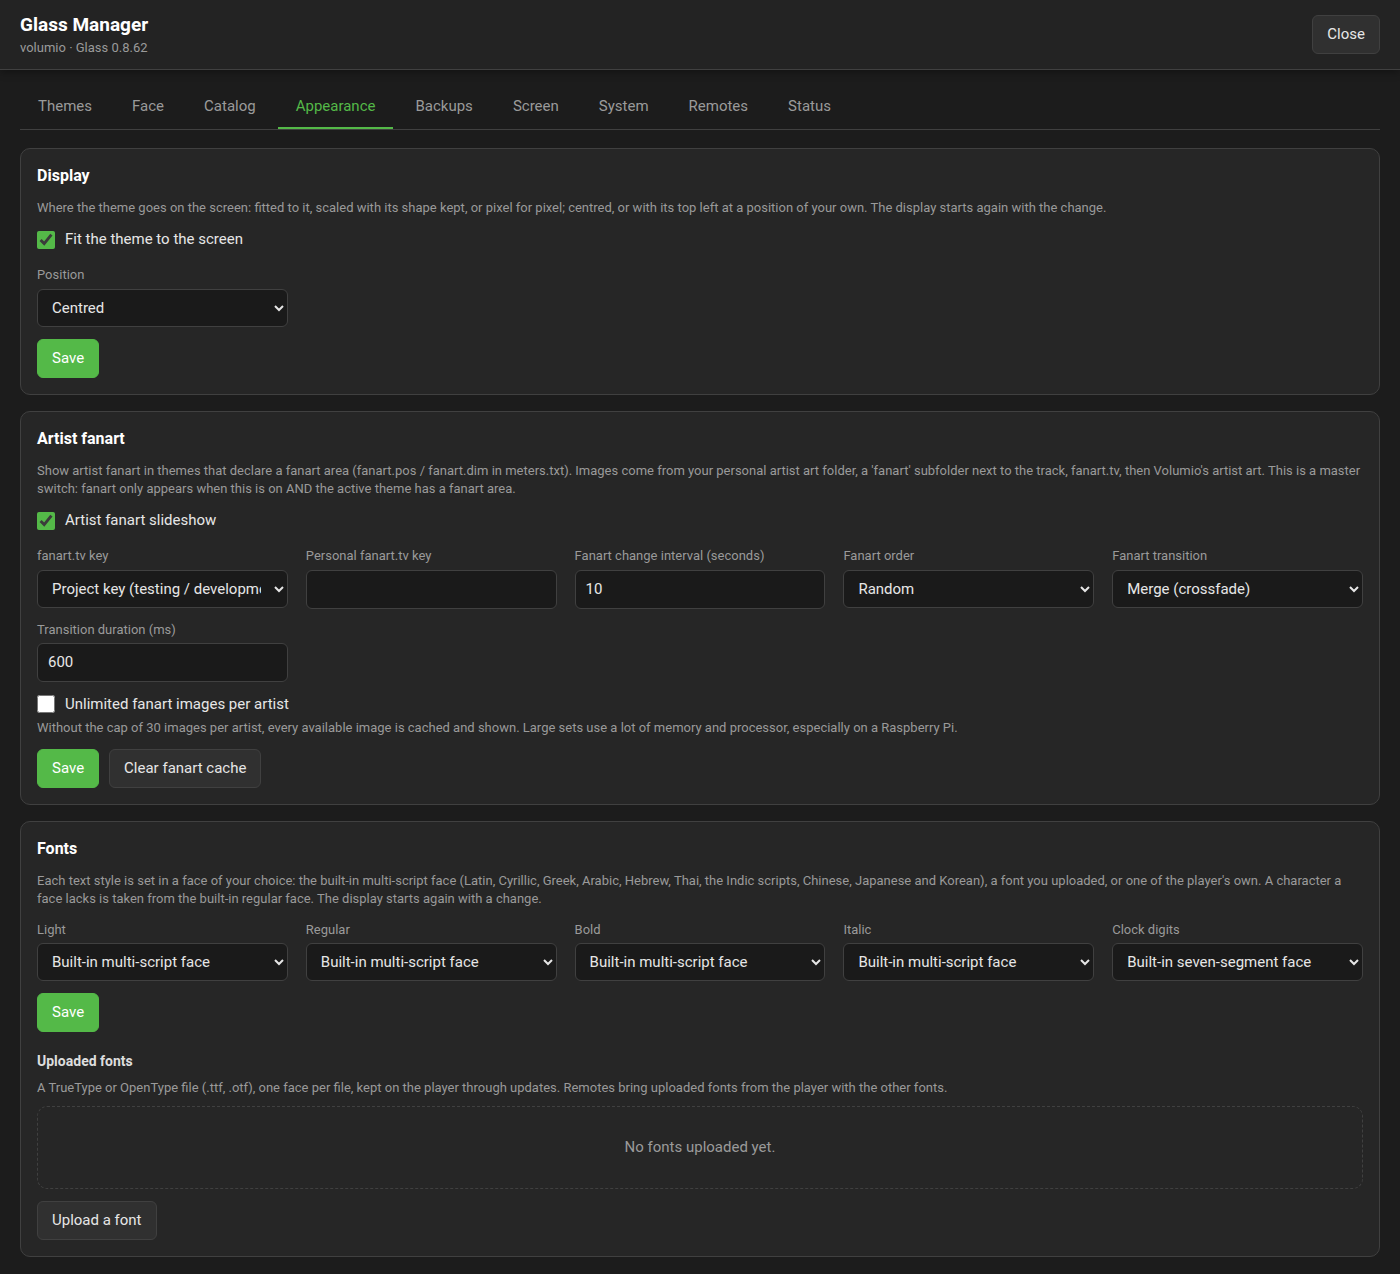
Task: Disable the Artist fanart slideshow checkbox
Action: [x=46, y=521]
